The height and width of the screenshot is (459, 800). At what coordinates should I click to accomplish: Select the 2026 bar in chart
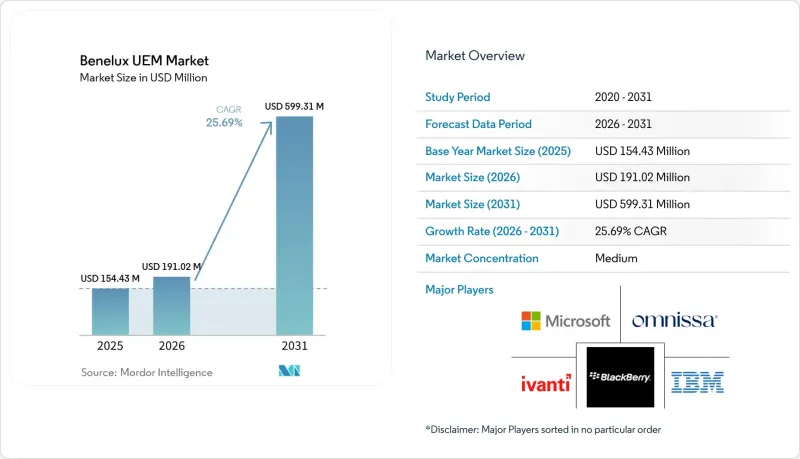tap(171, 306)
